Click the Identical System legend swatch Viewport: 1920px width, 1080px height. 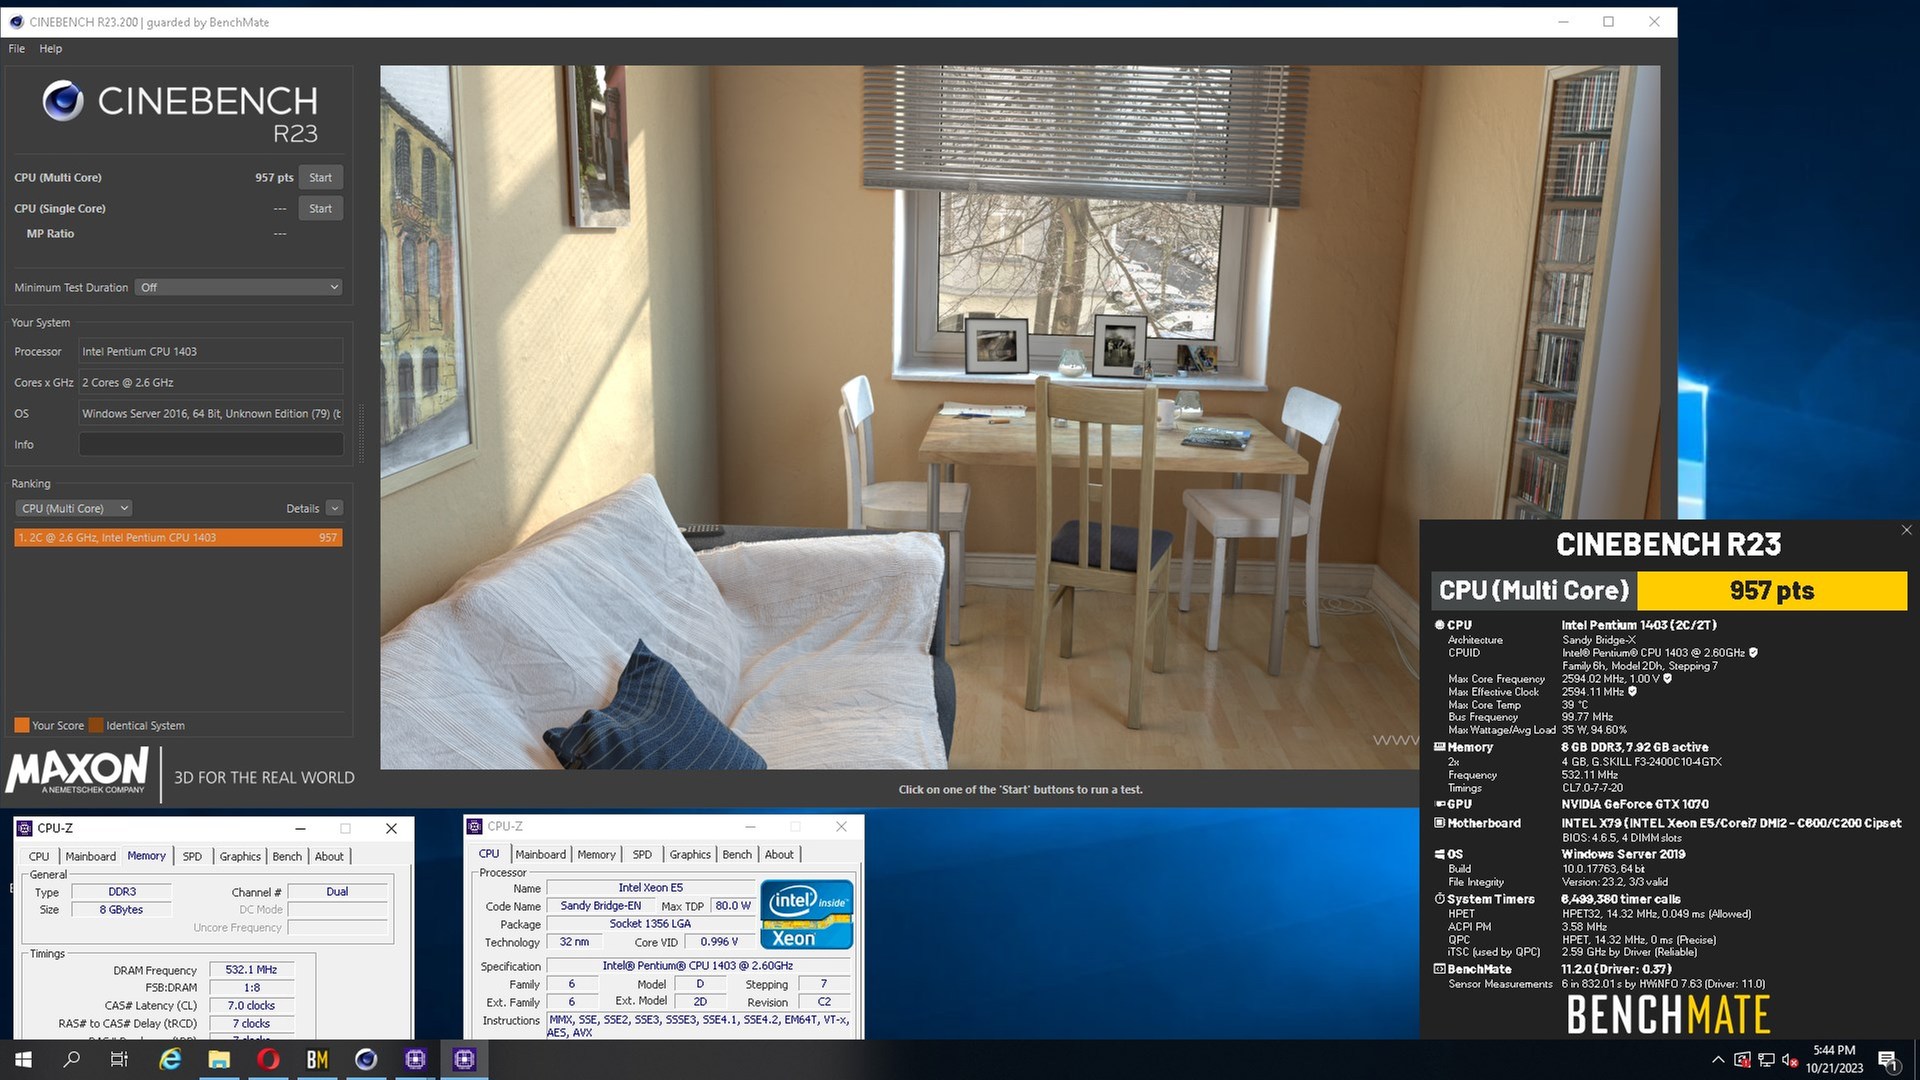pyautogui.click(x=96, y=725)
